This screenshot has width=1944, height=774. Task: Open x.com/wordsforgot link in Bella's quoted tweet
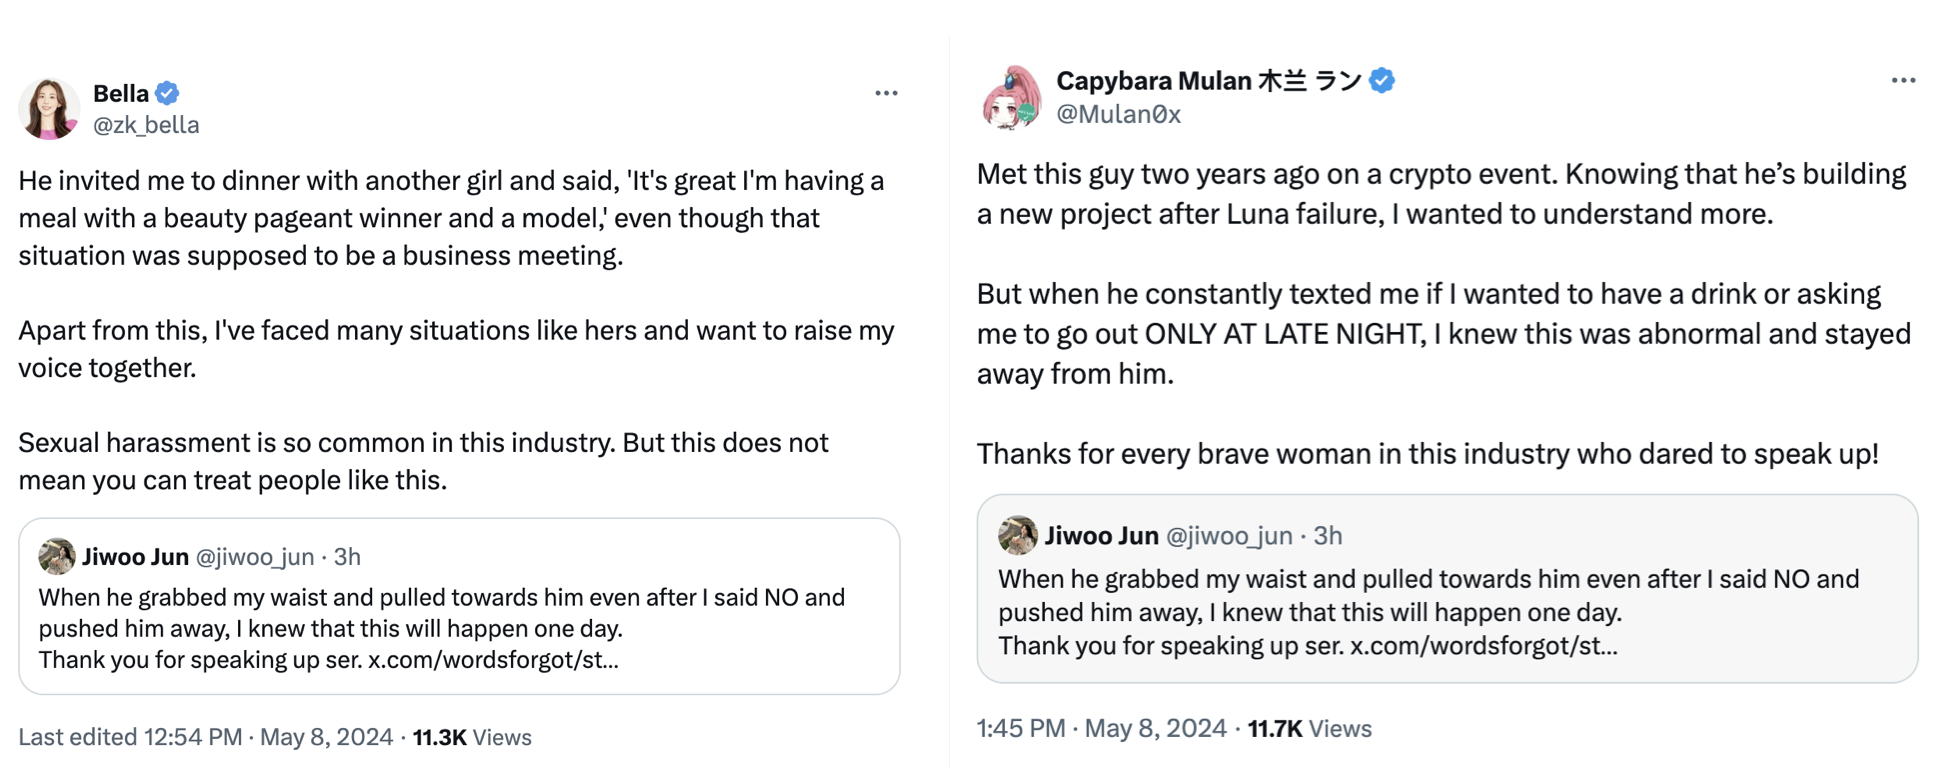493,660
